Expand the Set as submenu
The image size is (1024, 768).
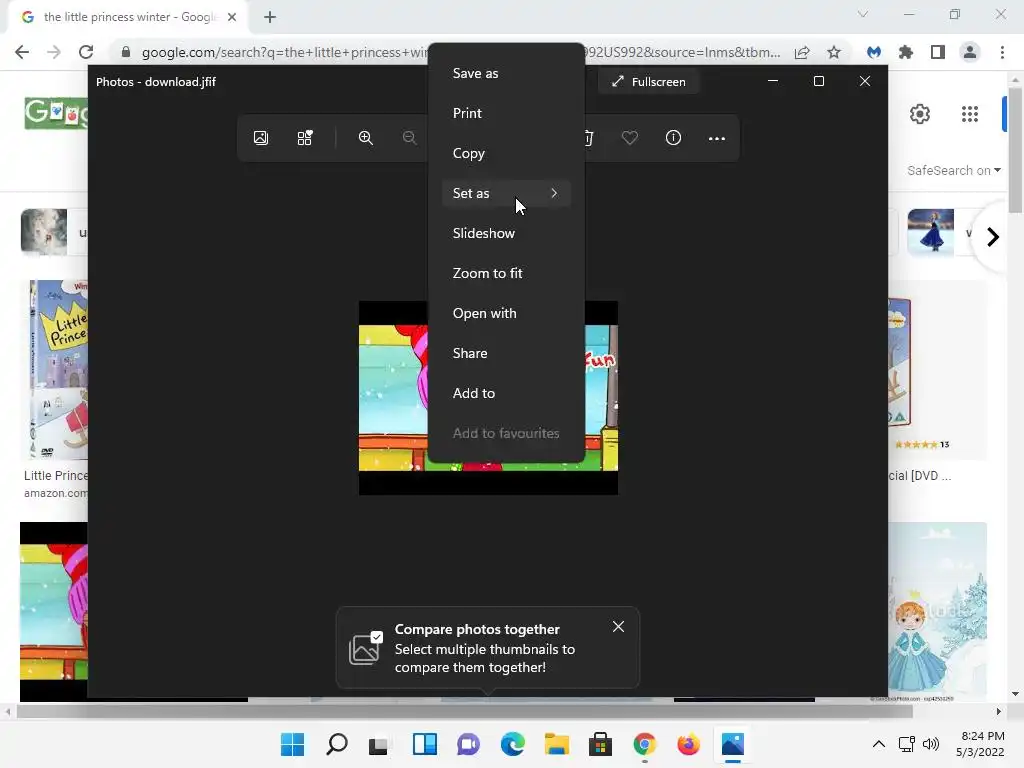pyautogui.click(x=506, y=193)
